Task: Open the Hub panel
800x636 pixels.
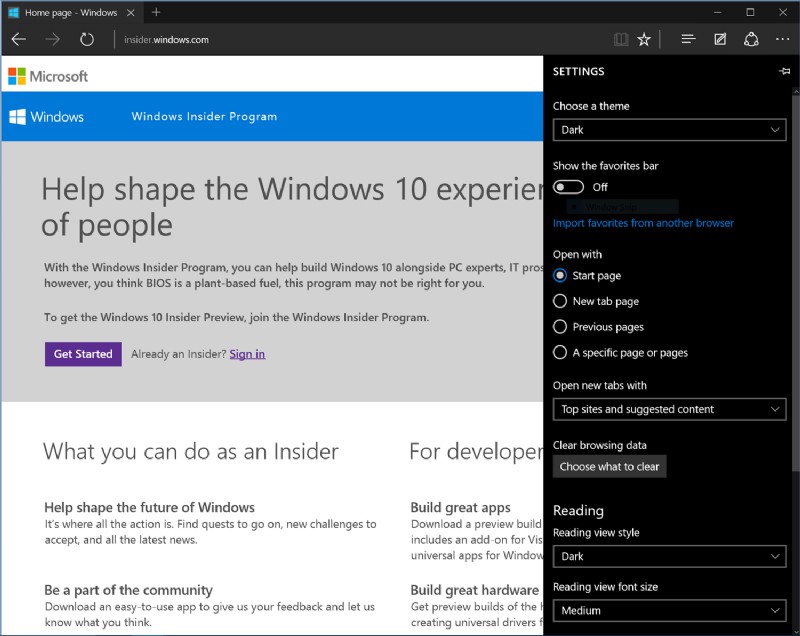Action: [687, 39]
